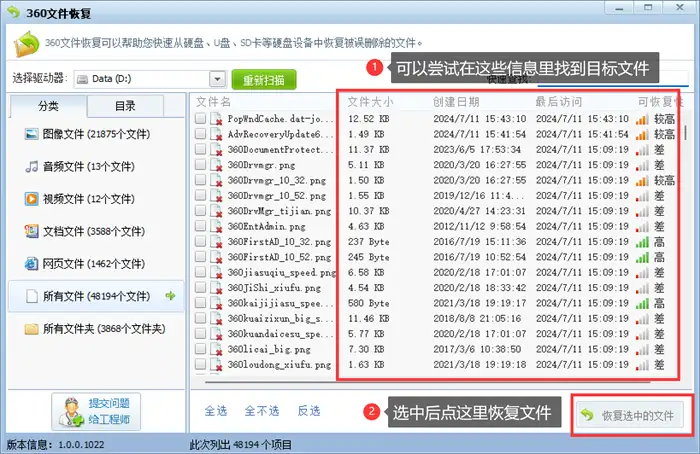Click the 音频文件 music note icon

coord(31,167)
